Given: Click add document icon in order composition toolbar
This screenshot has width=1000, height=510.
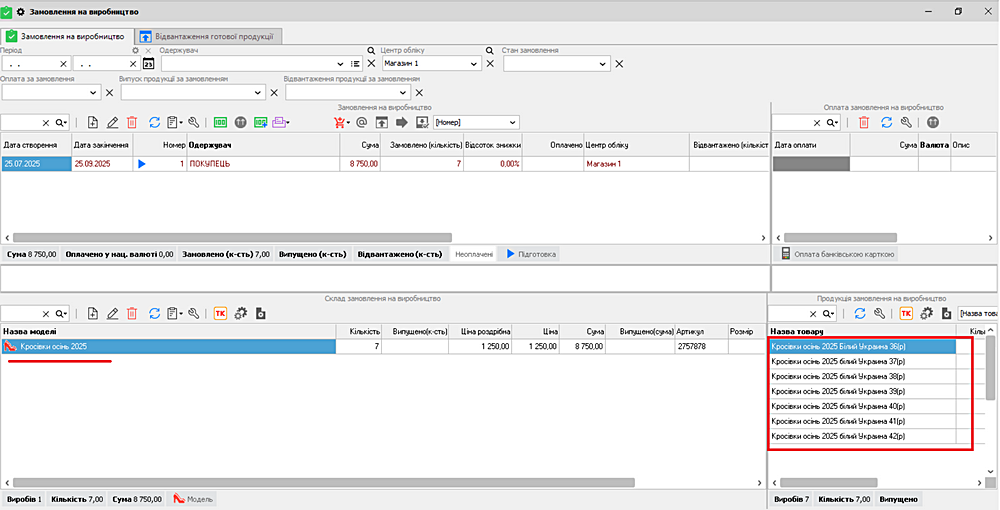Looking at the screenshot, I should [93, 313].
